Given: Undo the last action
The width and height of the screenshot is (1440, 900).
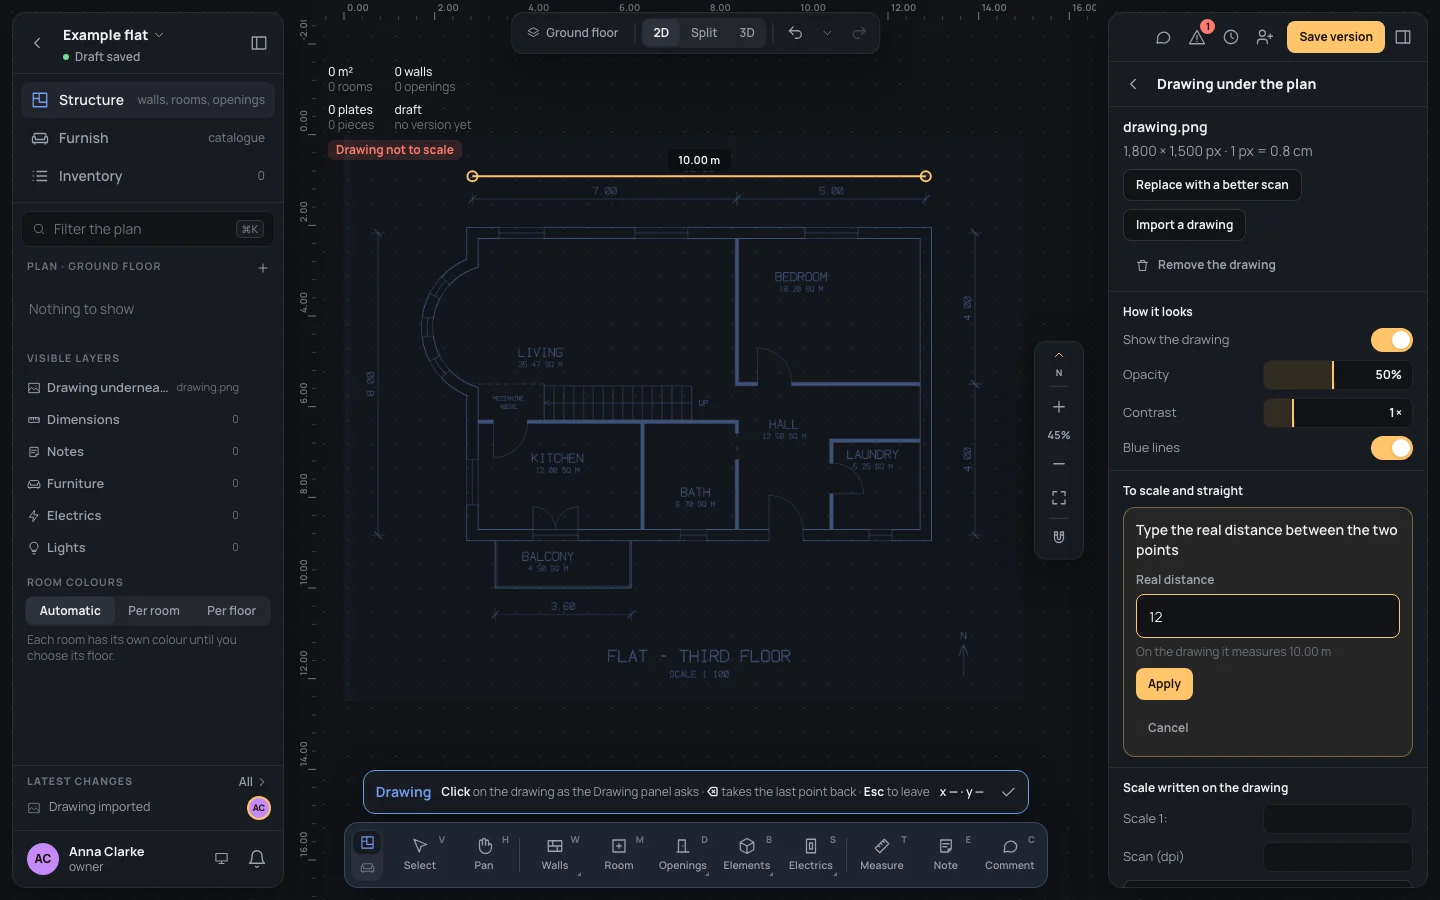Looking at the screenshot, I should click(x=795, y=33).
